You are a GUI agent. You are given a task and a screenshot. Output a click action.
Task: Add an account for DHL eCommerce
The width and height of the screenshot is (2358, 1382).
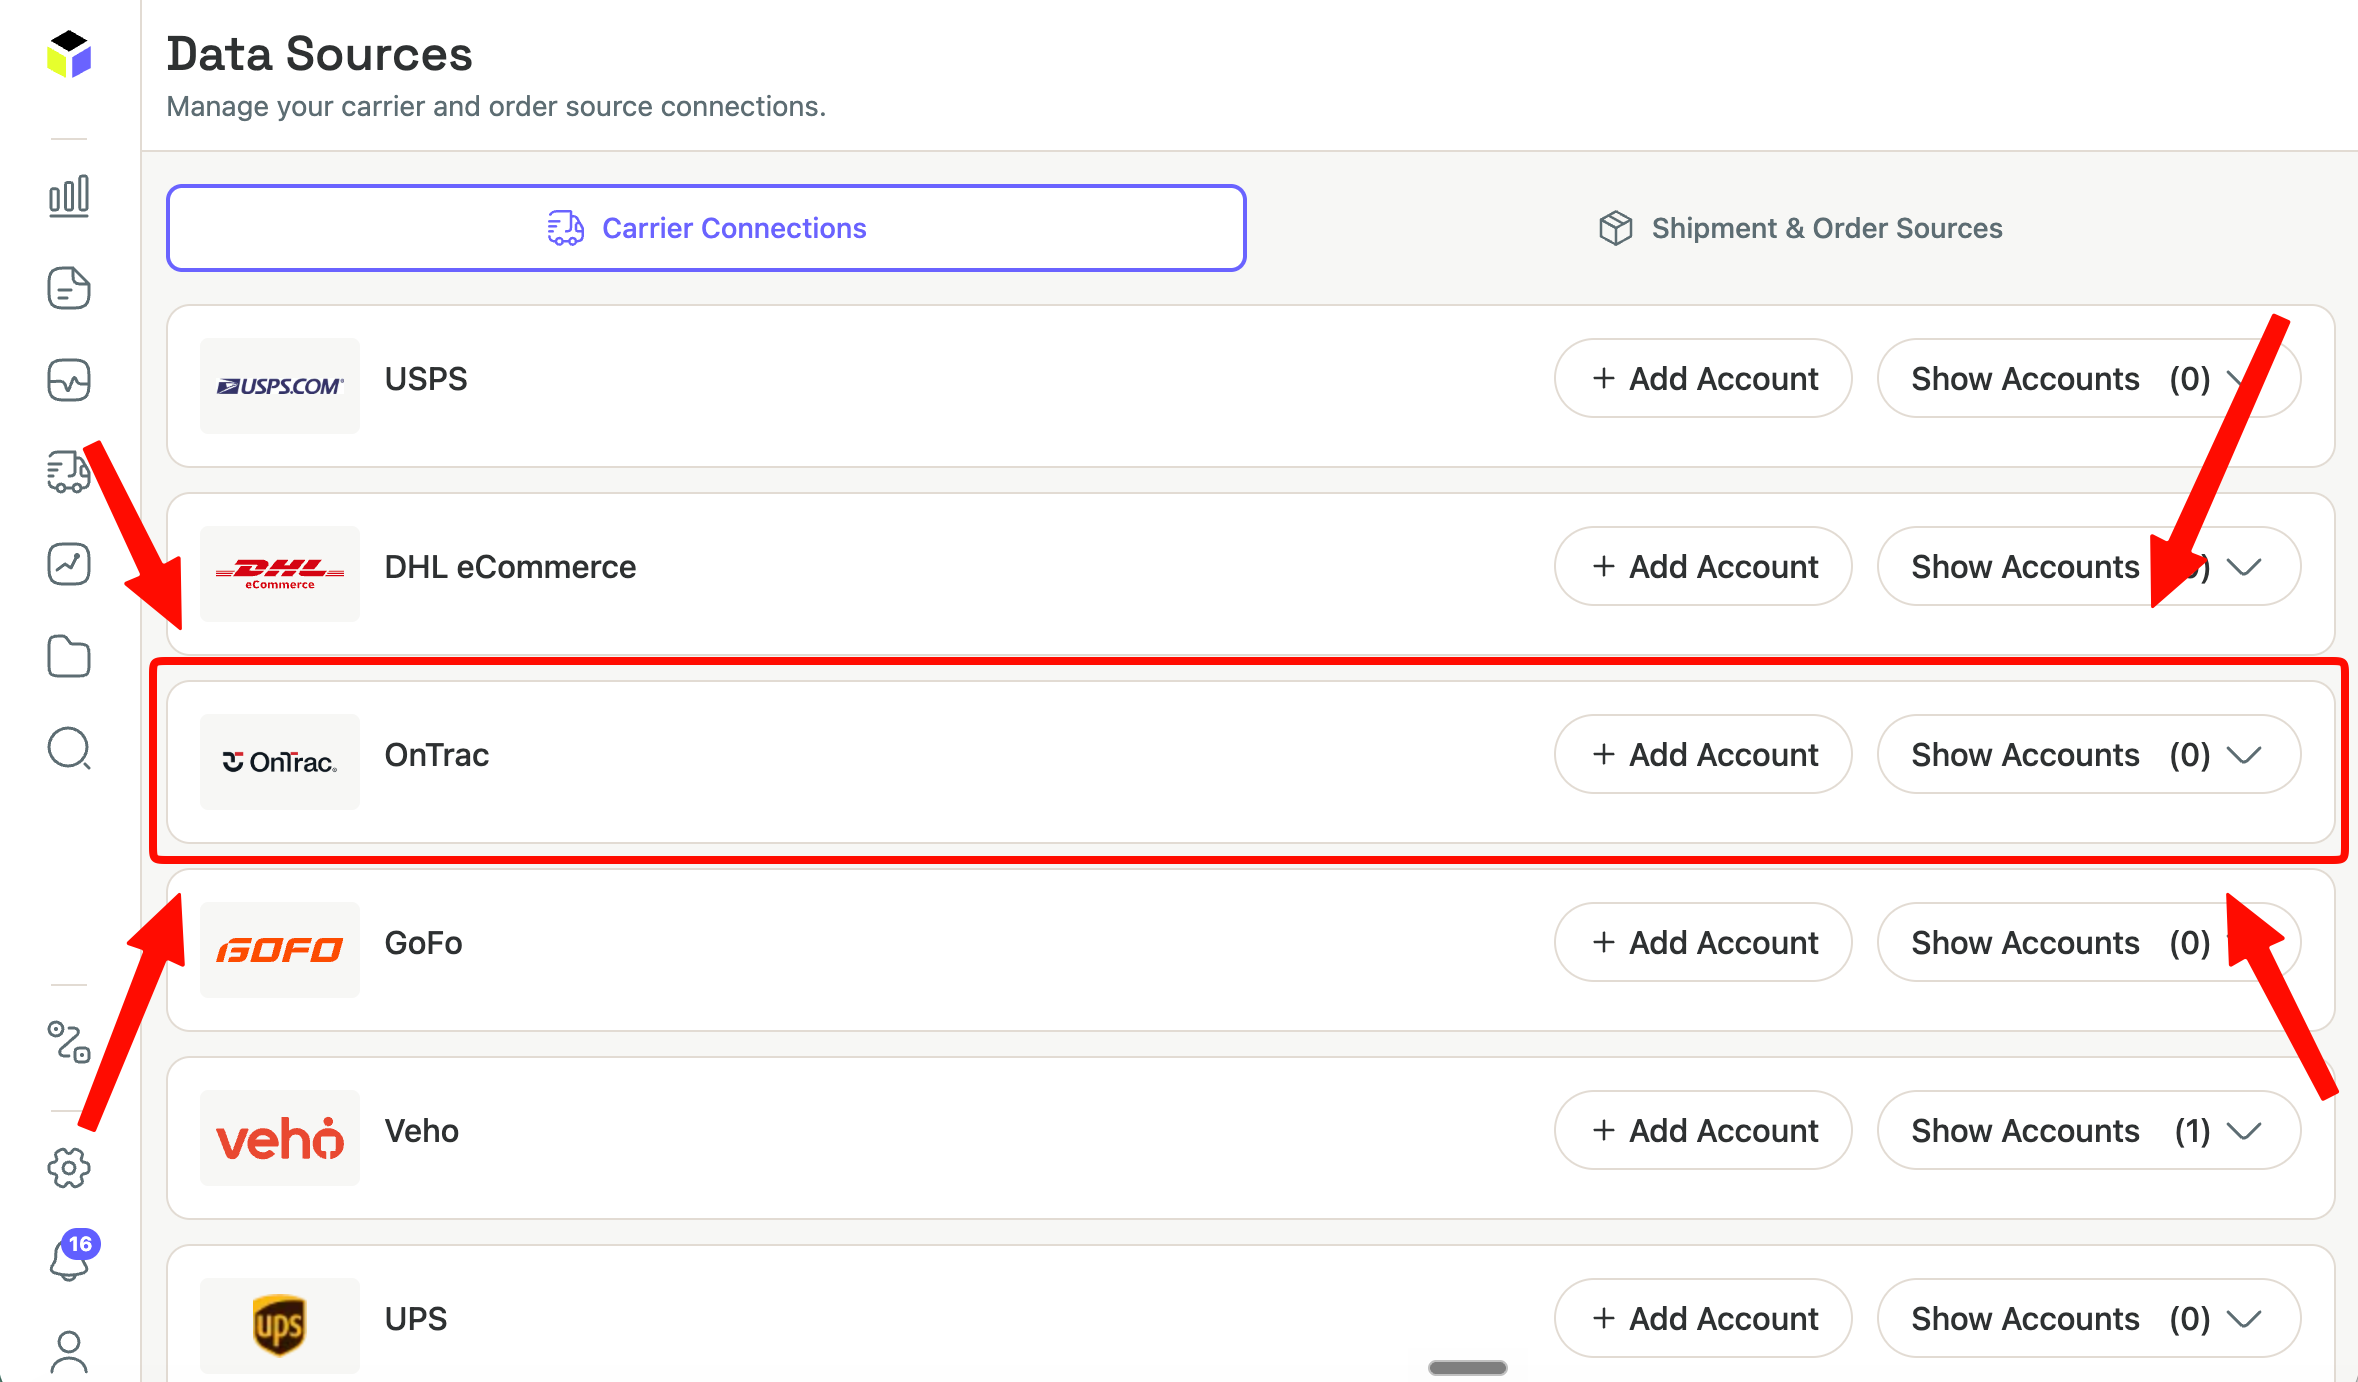click(x=1703, y=566)
